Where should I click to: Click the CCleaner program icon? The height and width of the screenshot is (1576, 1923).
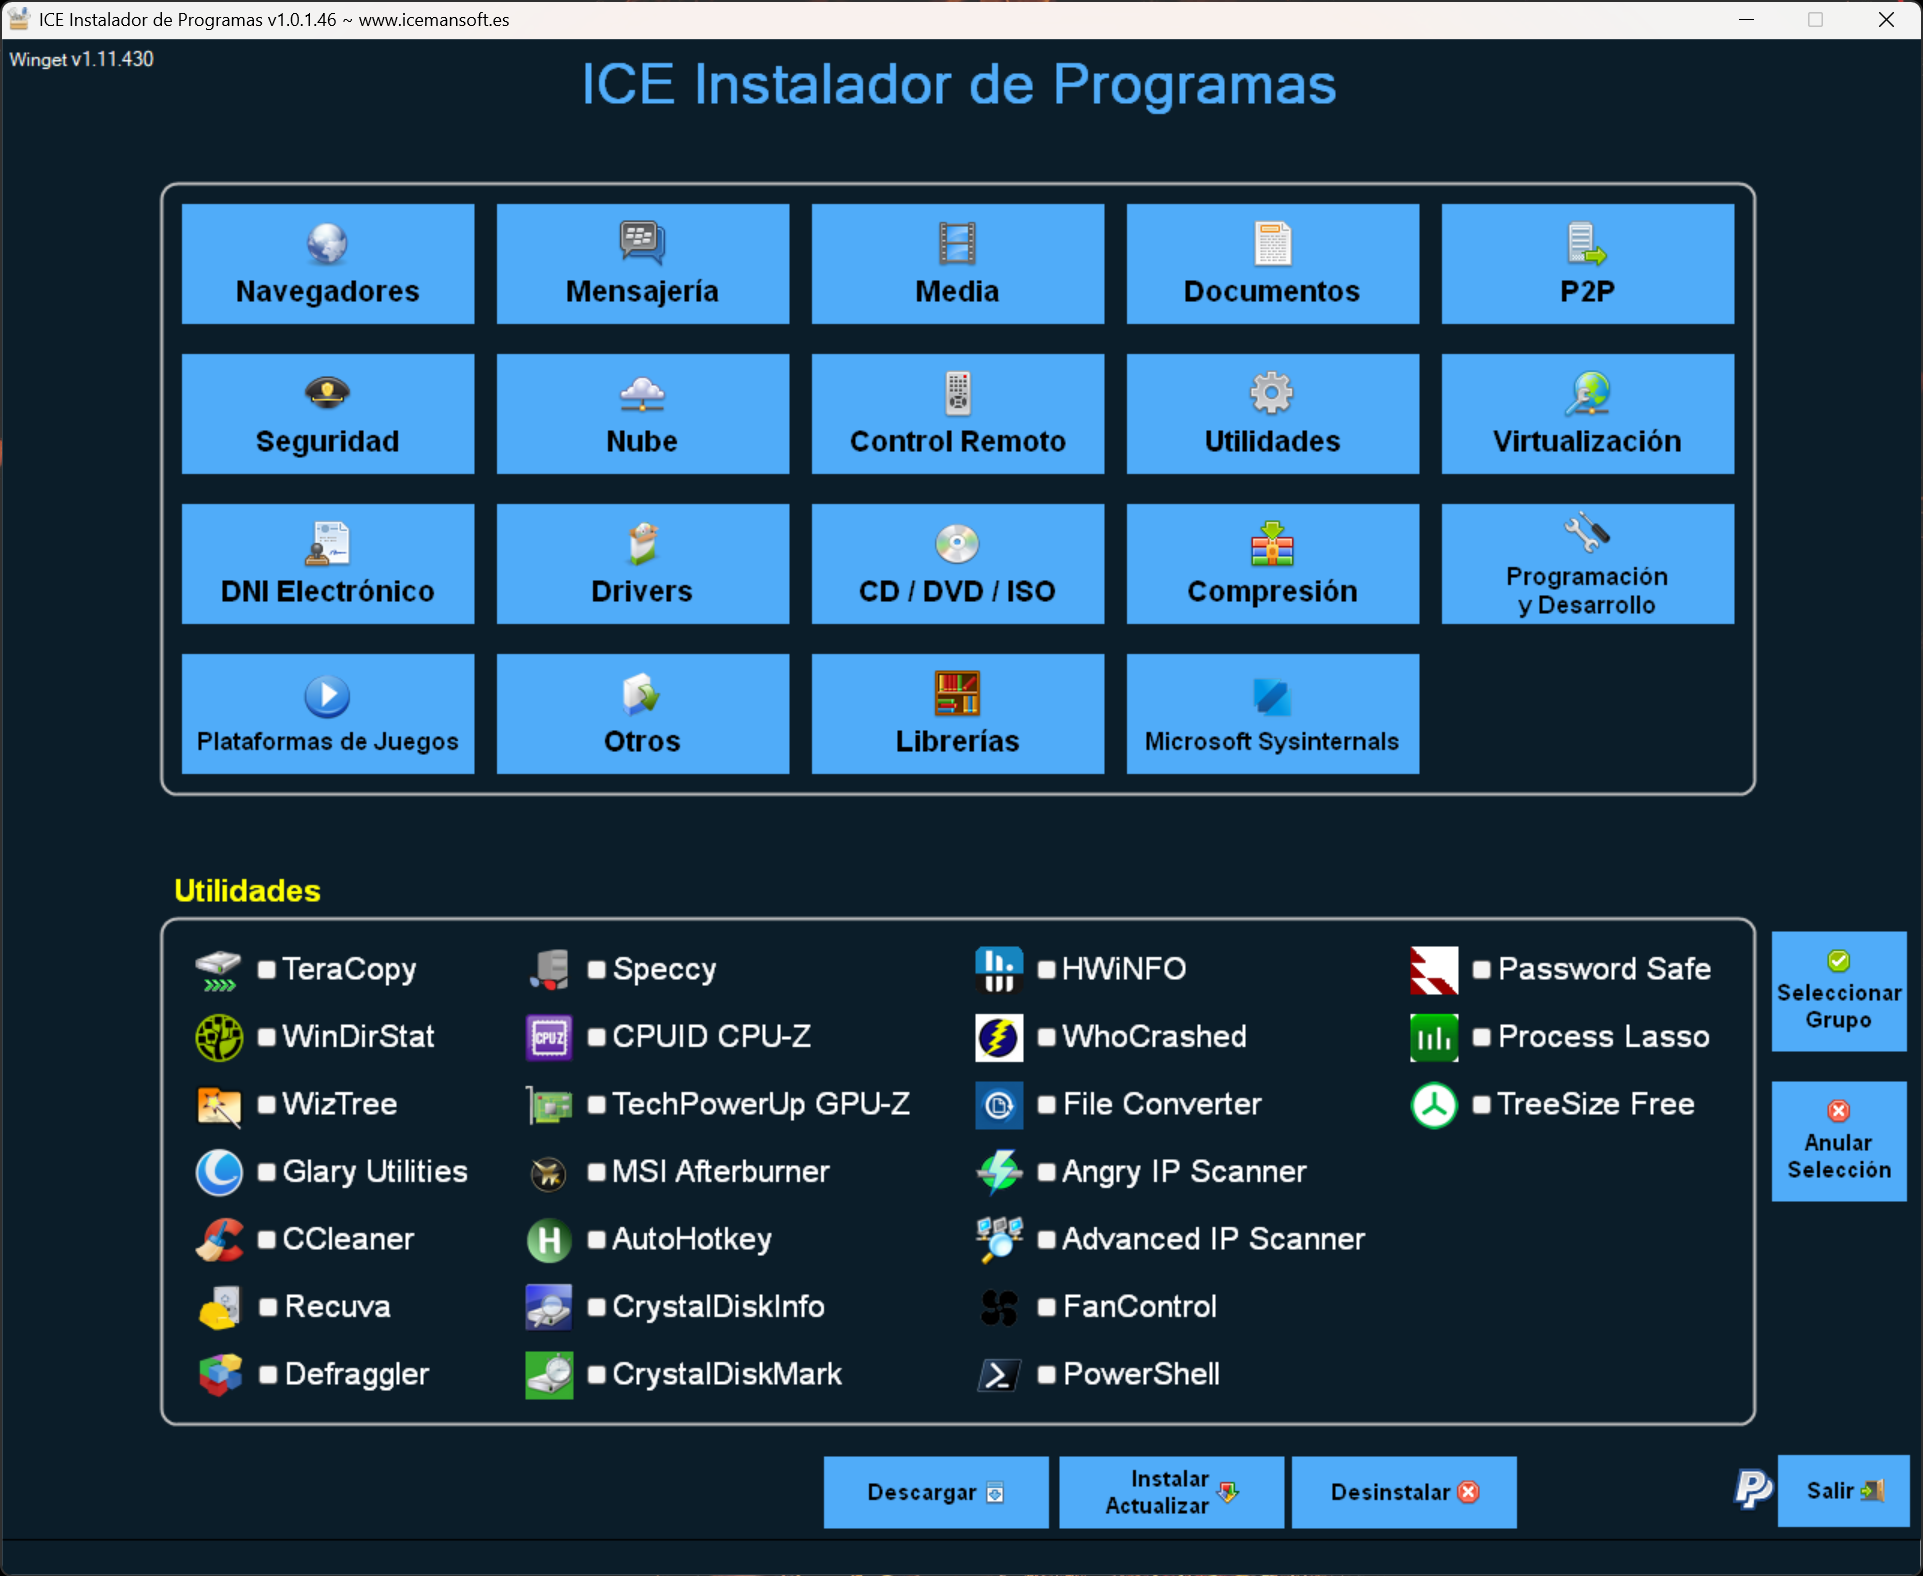coord(218,1239)
